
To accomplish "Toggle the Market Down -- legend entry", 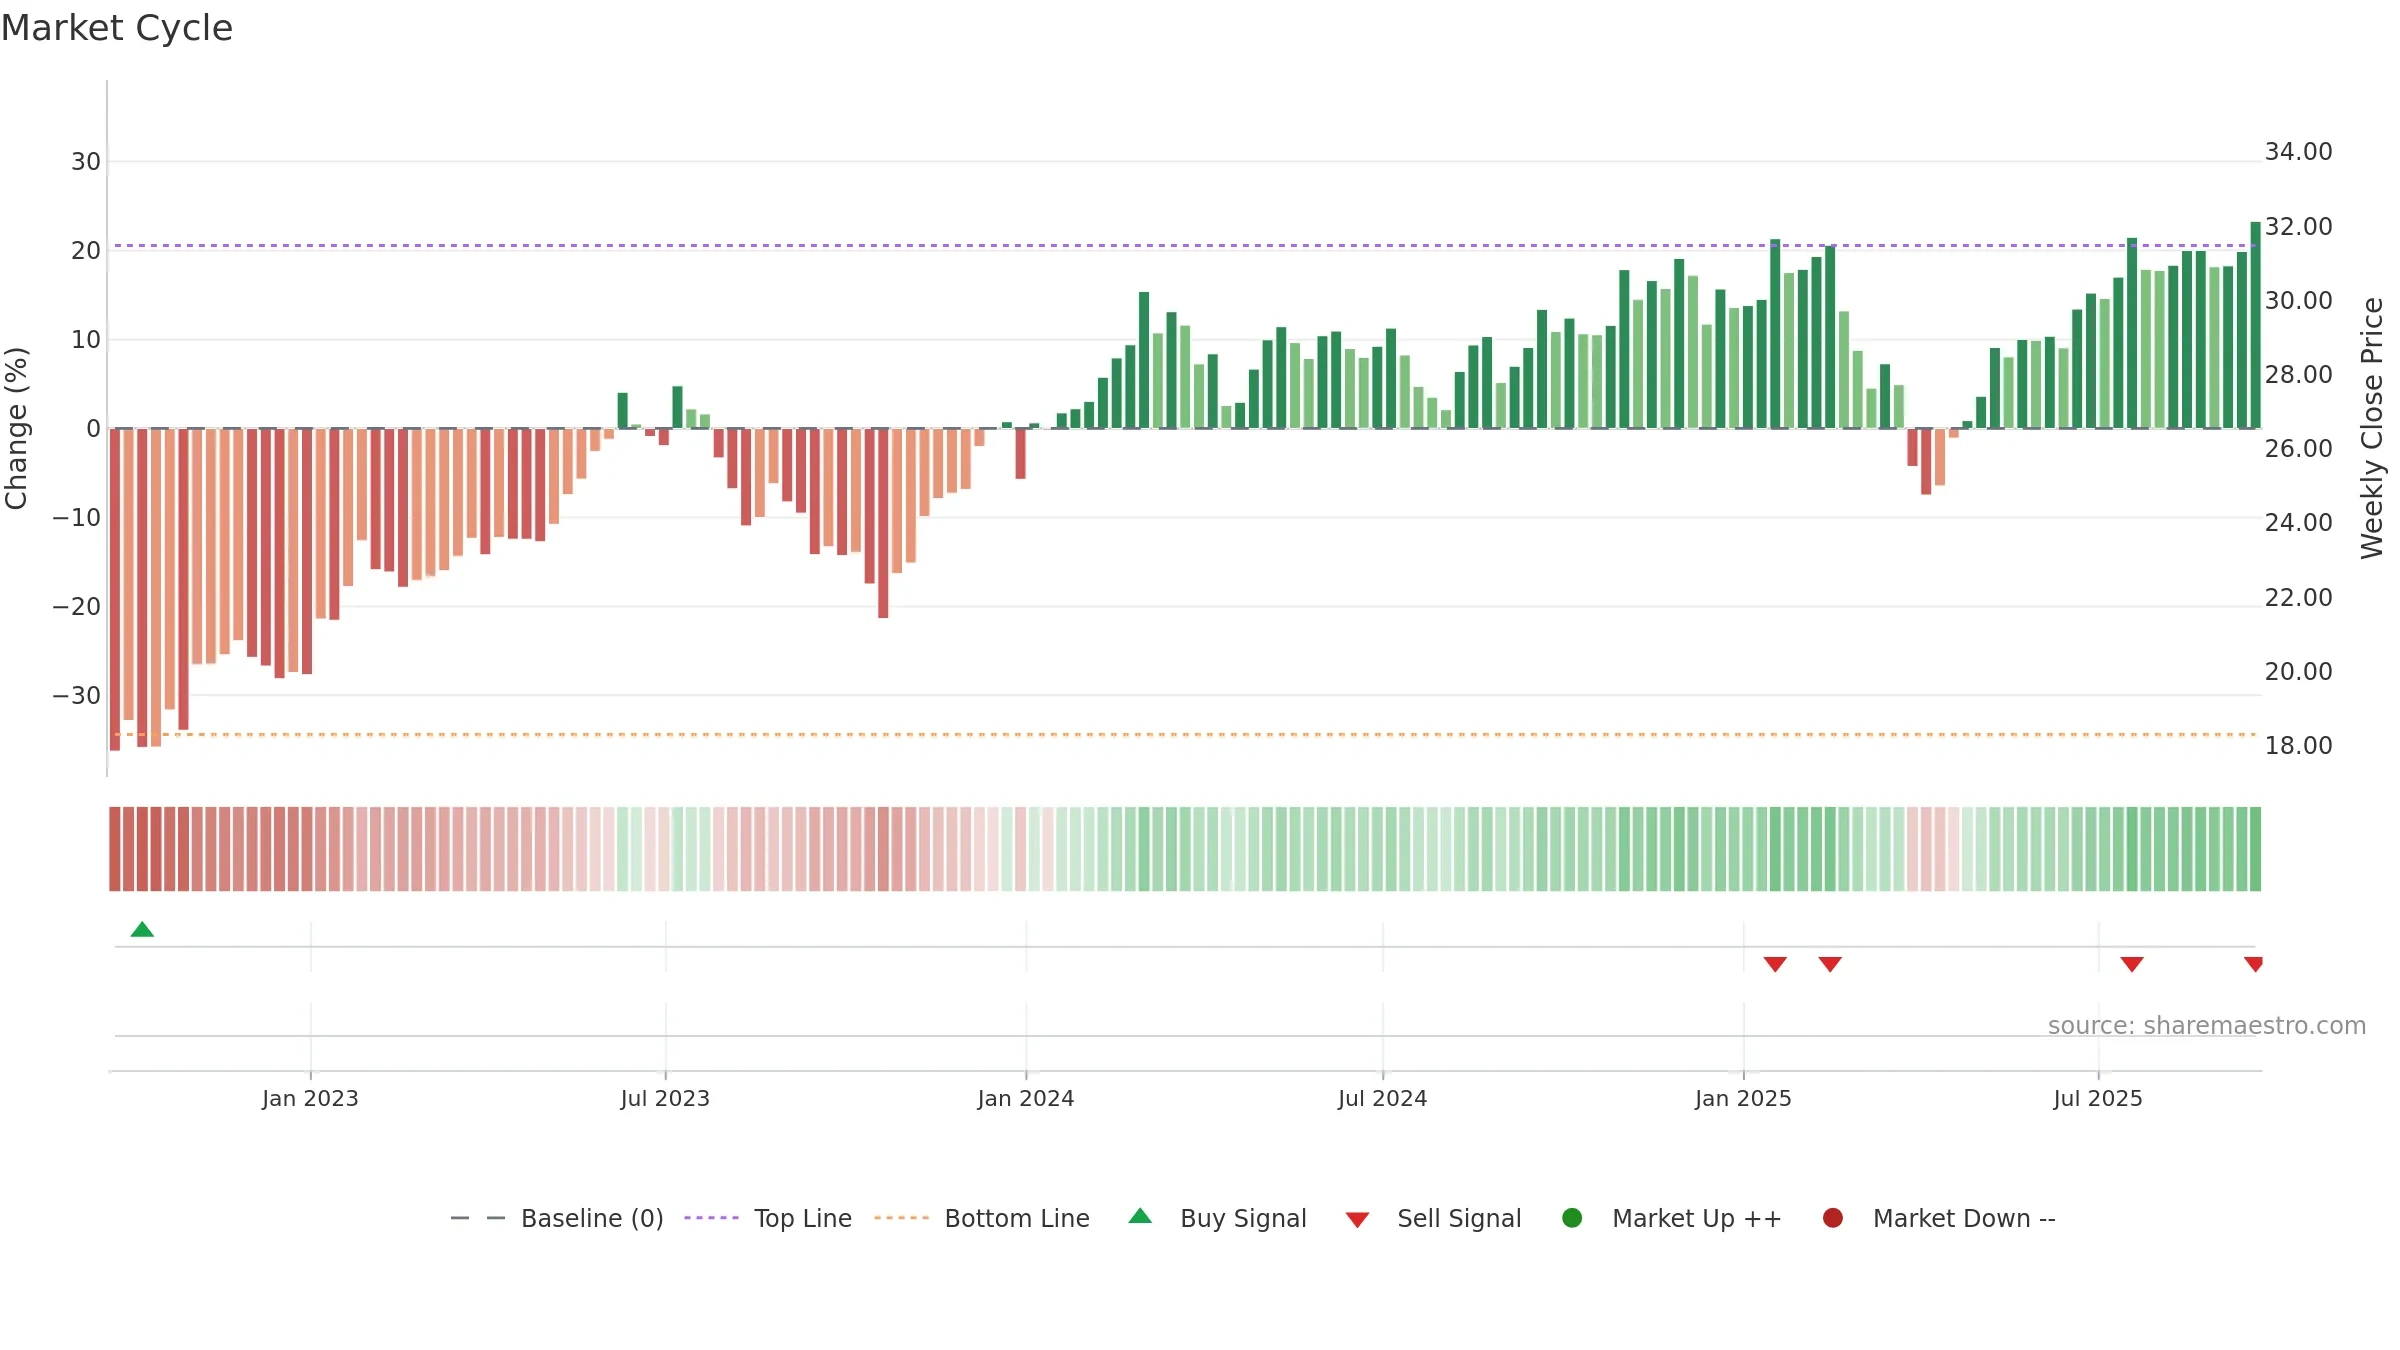I will 1939,1218.
